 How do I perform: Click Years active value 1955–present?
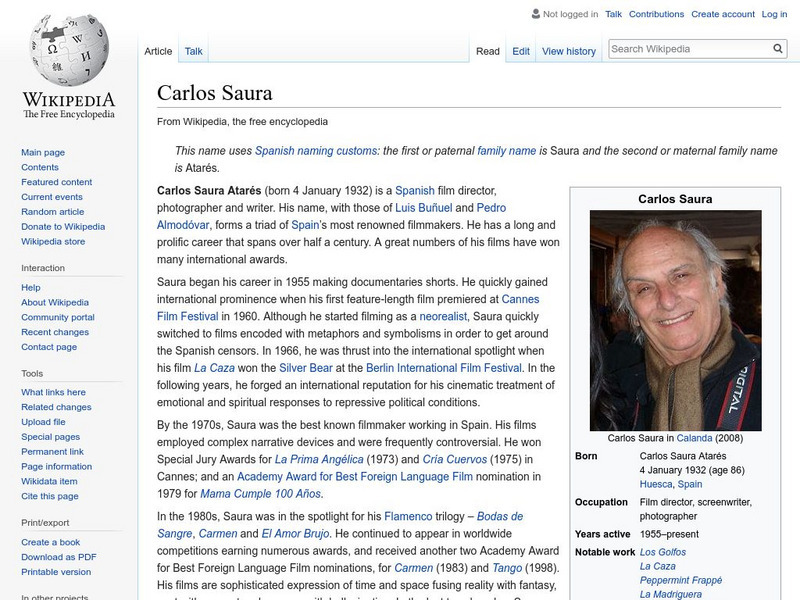(669, 534)
